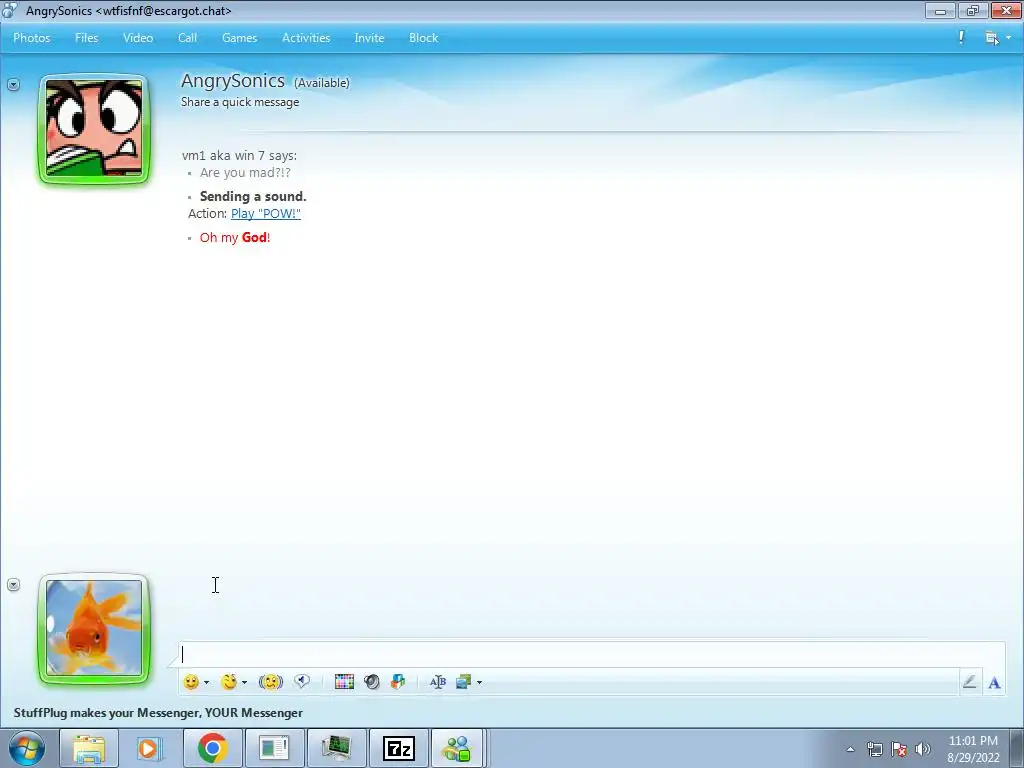Click the Show Desktop strip
This screenshot has height=768, width=1024.
tap(1019, 748)
